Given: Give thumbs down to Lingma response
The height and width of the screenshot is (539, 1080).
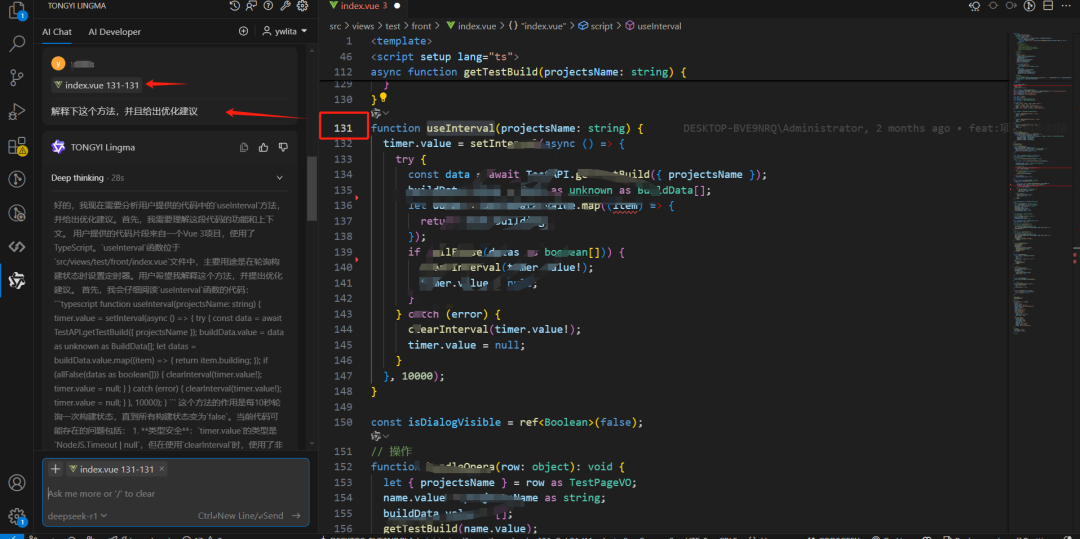Looking at the screenshot, I should pyautogui.click(x=283, y=147).
